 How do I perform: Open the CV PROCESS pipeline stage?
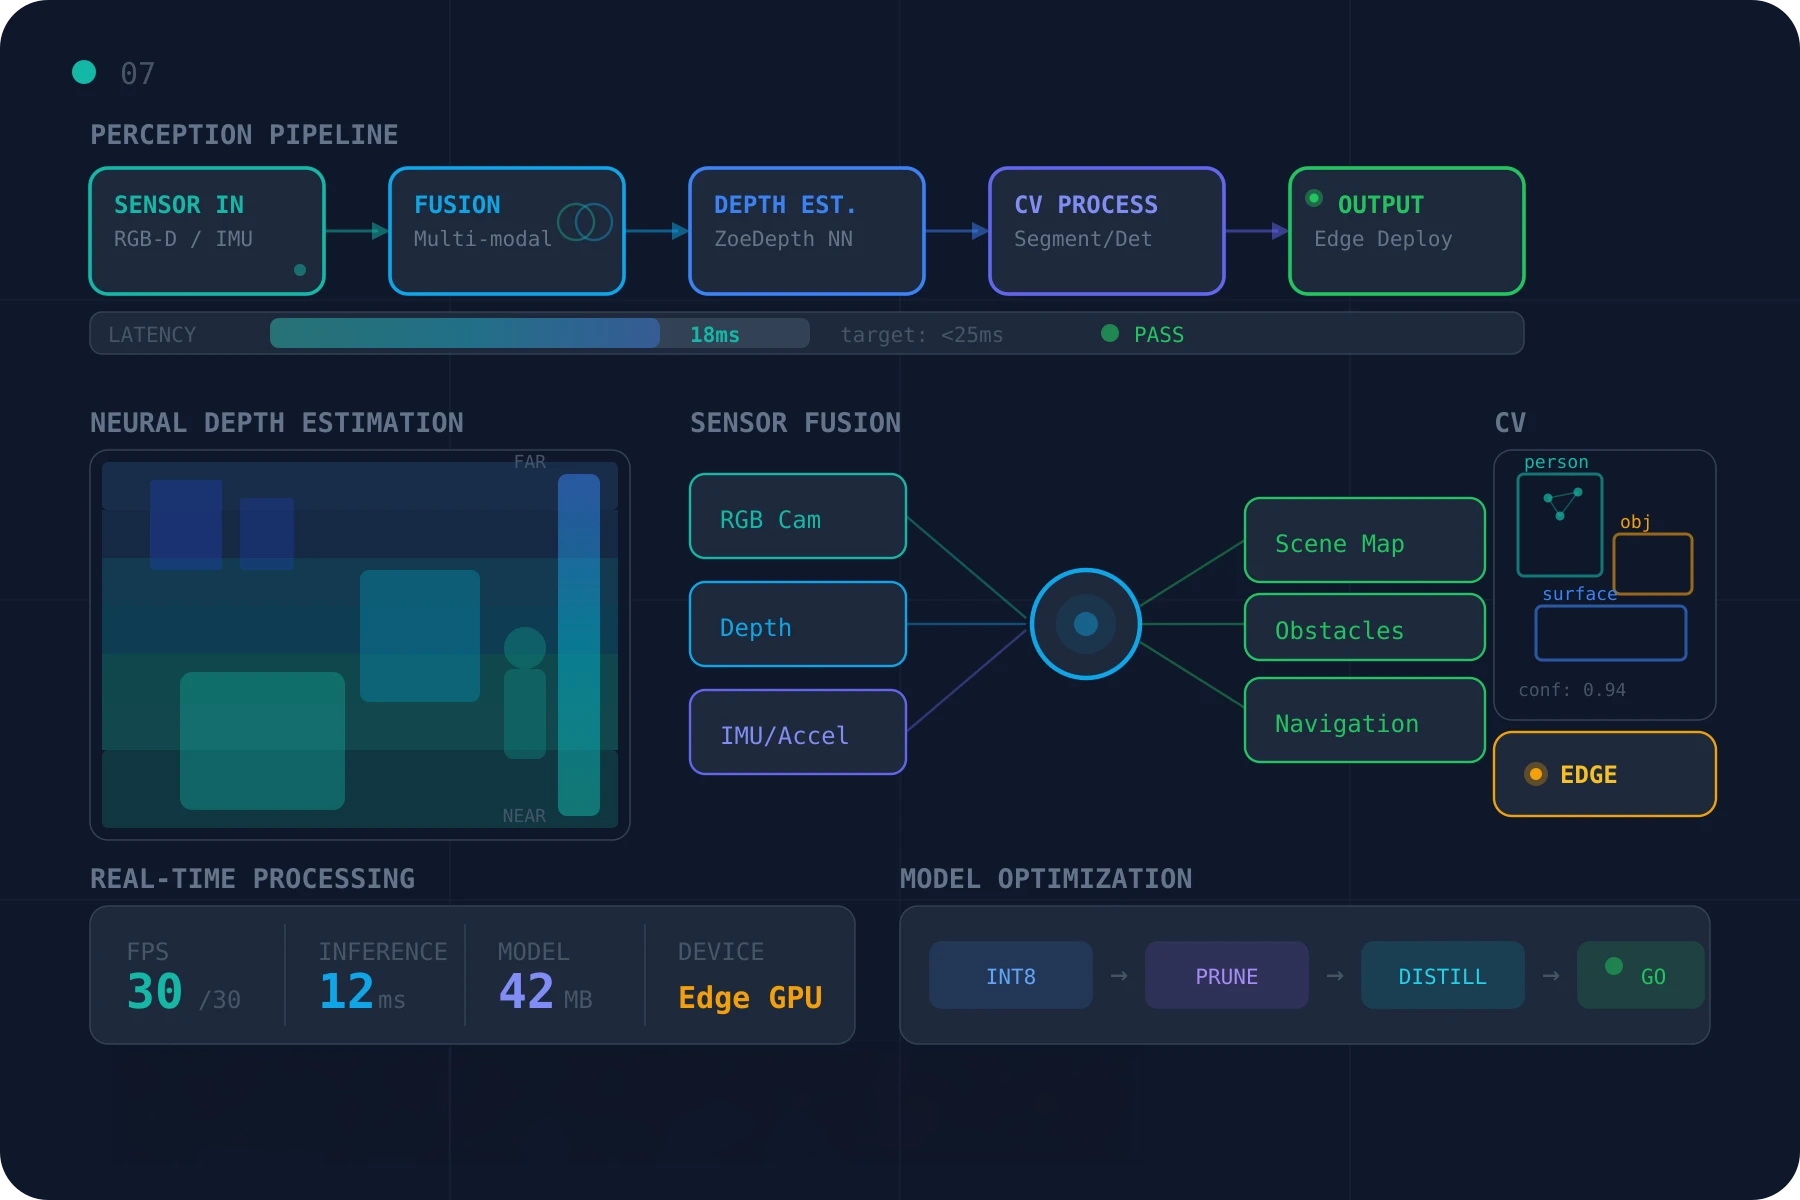[x=1106, y=231]
